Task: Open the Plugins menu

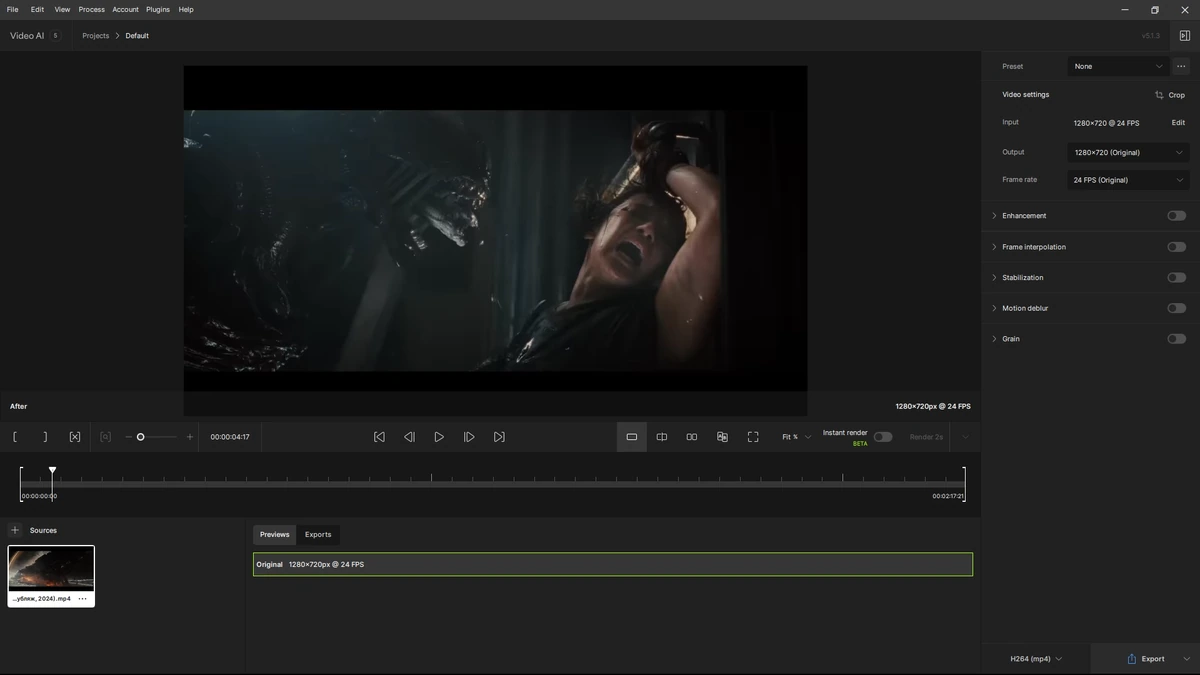Action: (158, 9)
